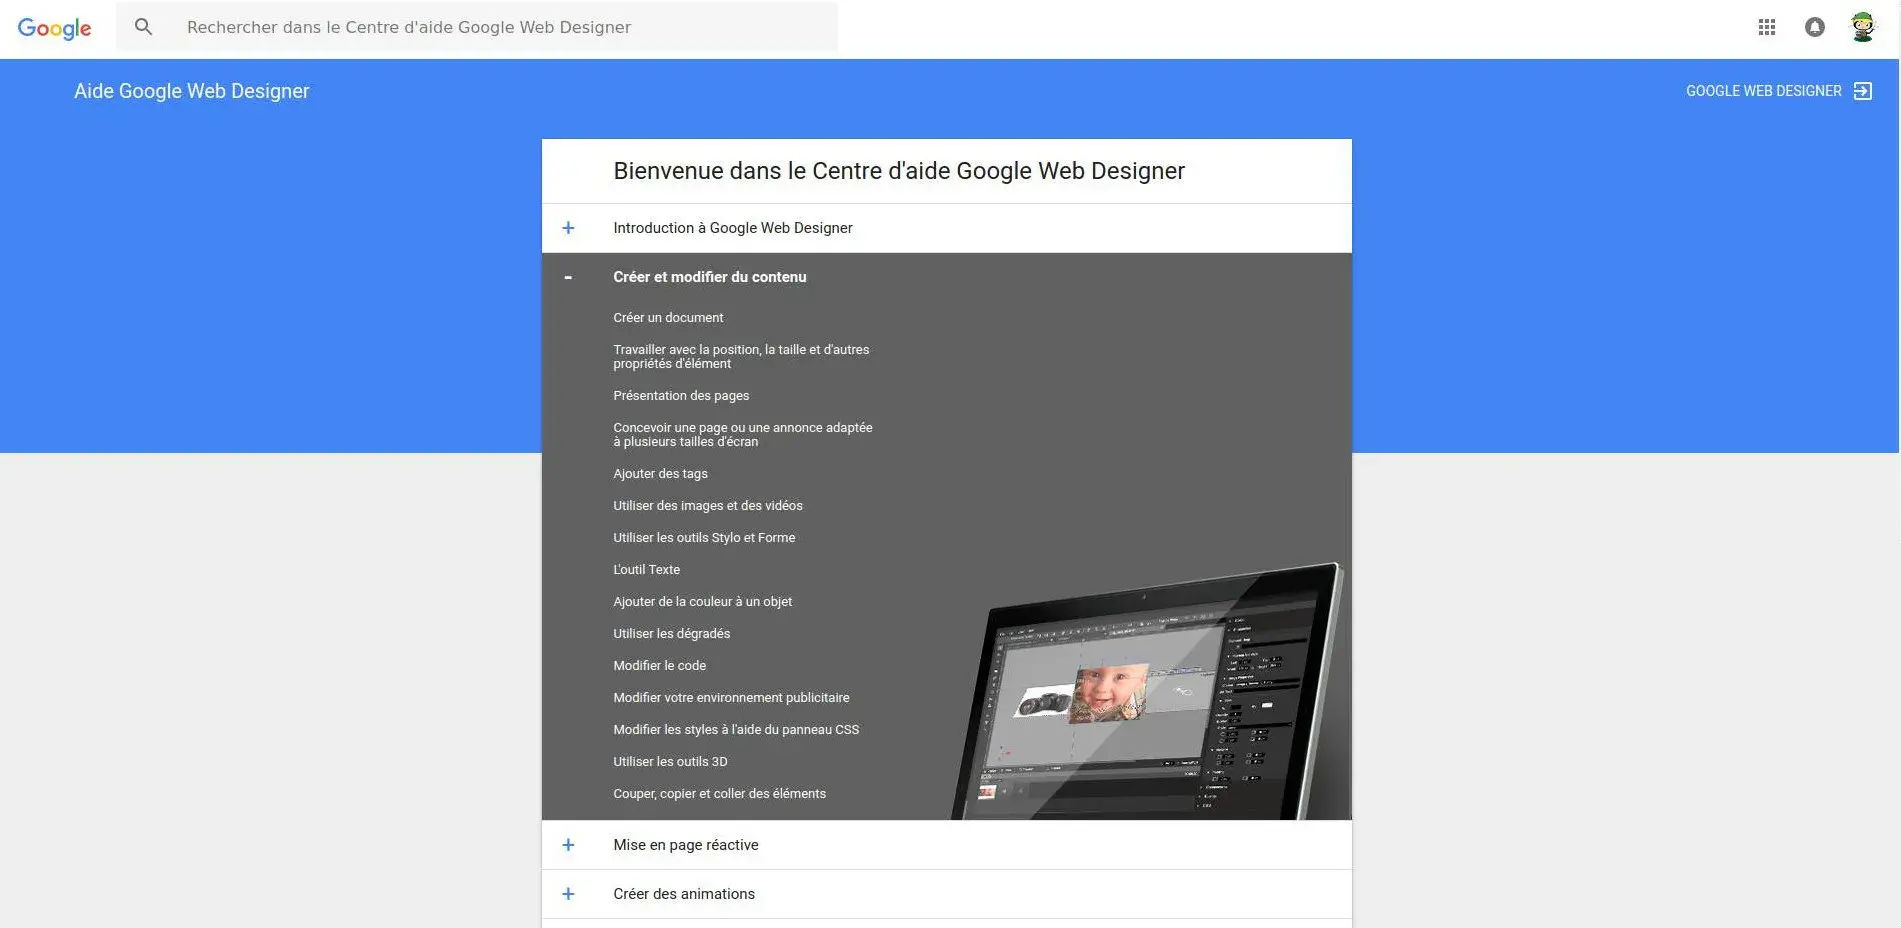Open the Ajouter des tags article
1901x928 pixels.
point(660,474)
